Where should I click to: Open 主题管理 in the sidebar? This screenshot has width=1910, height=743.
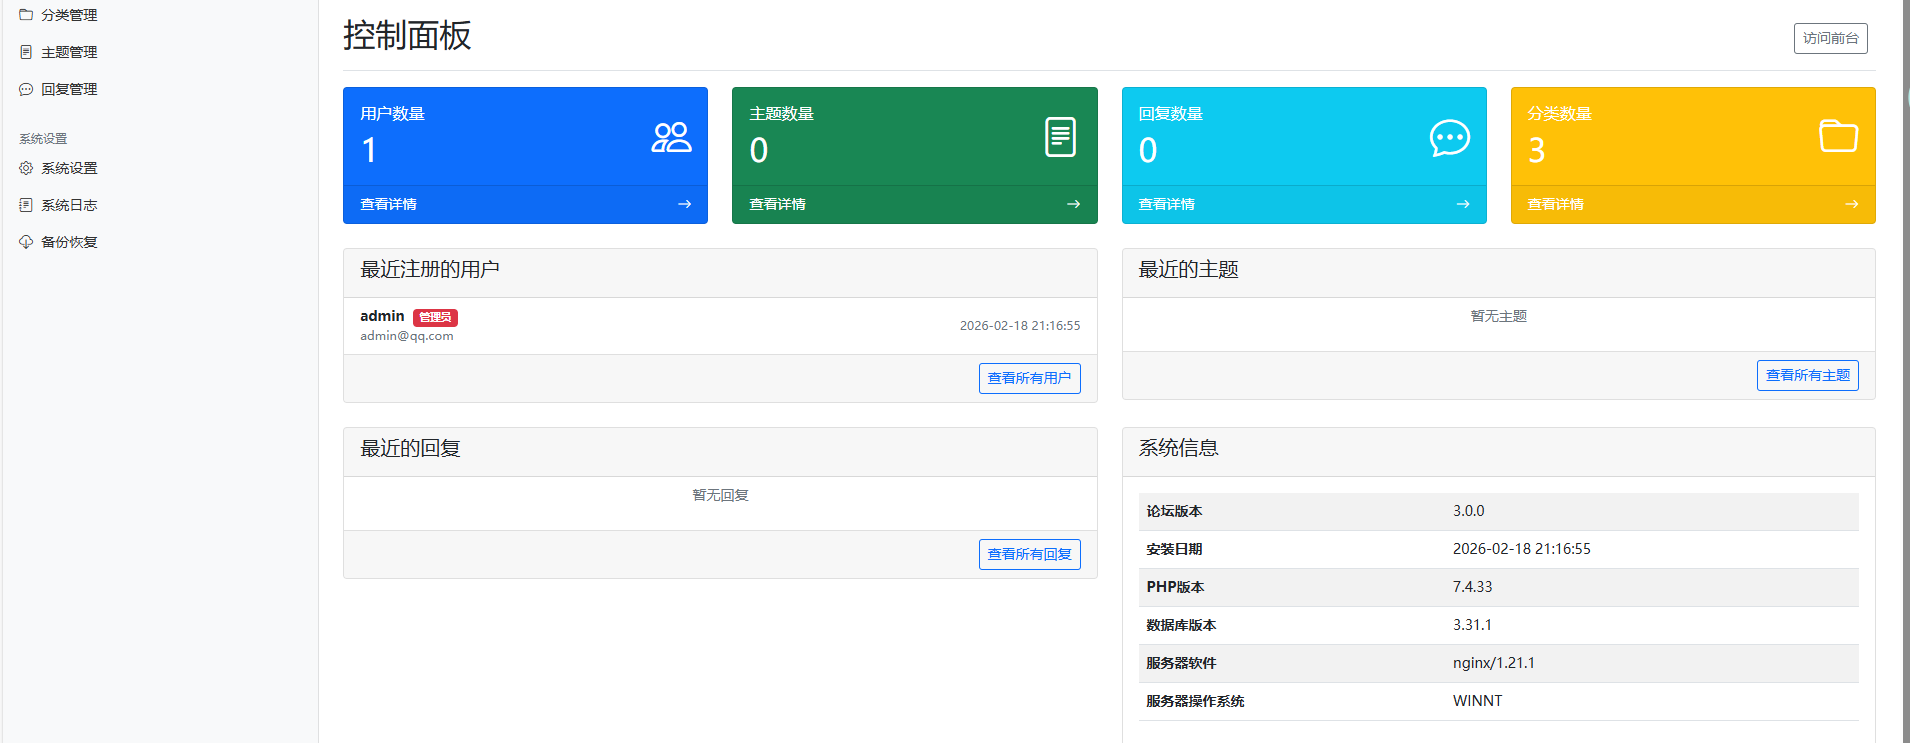[x=69, y=52]
